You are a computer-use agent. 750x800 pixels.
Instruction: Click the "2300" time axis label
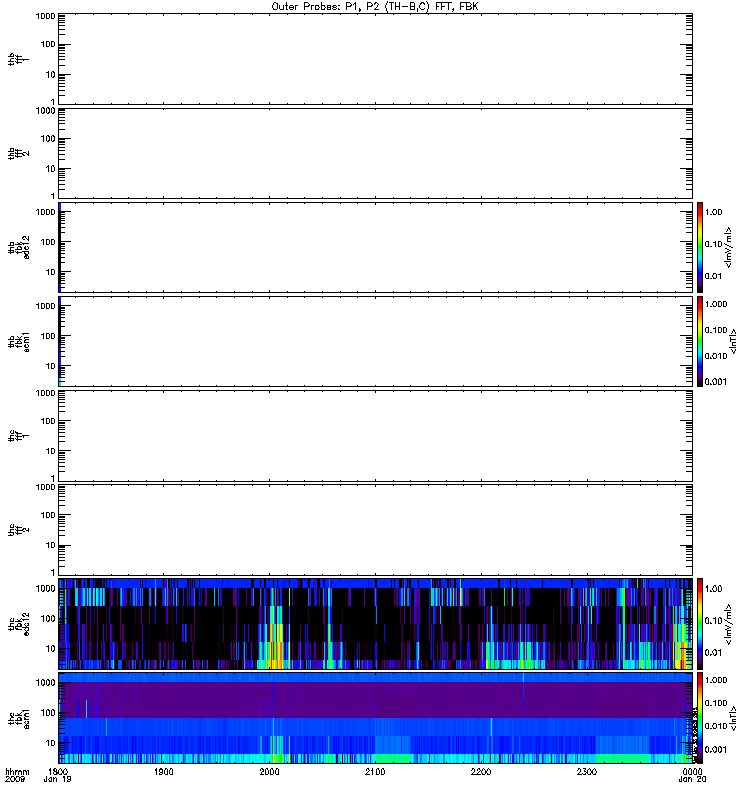click(x=587, y=771)
